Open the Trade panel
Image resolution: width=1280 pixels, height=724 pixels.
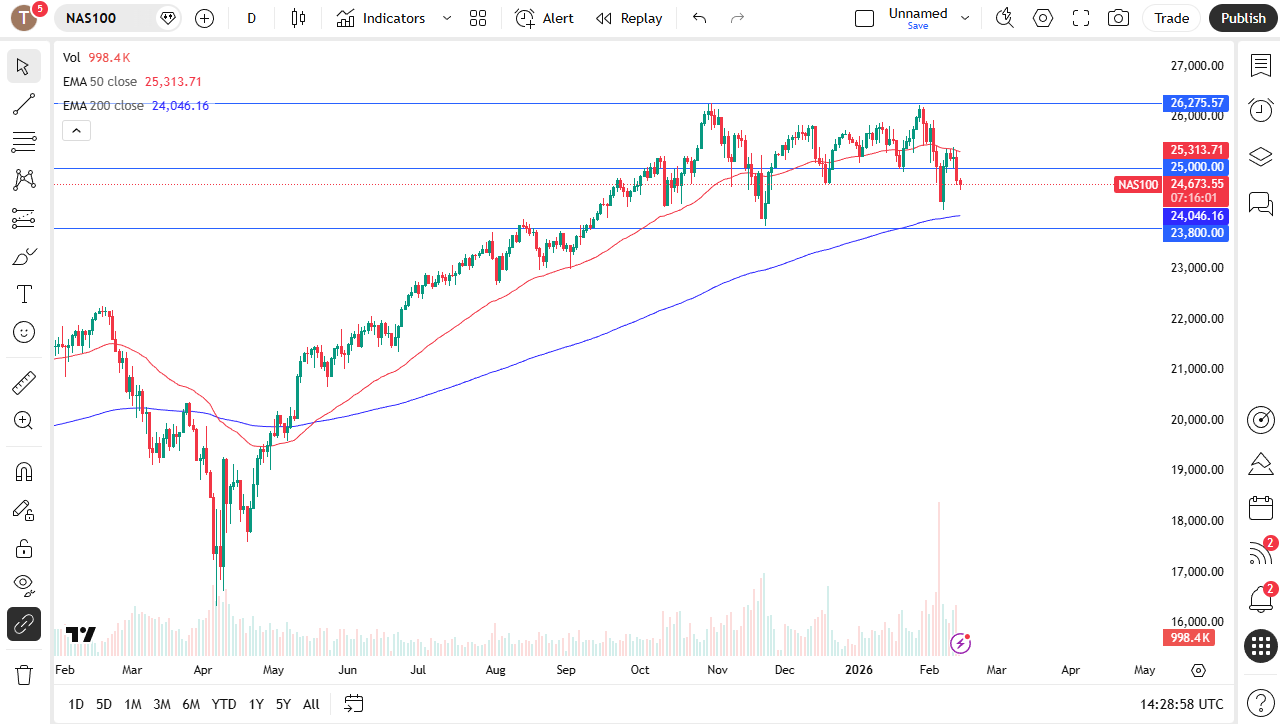(x=1172, y=18)
